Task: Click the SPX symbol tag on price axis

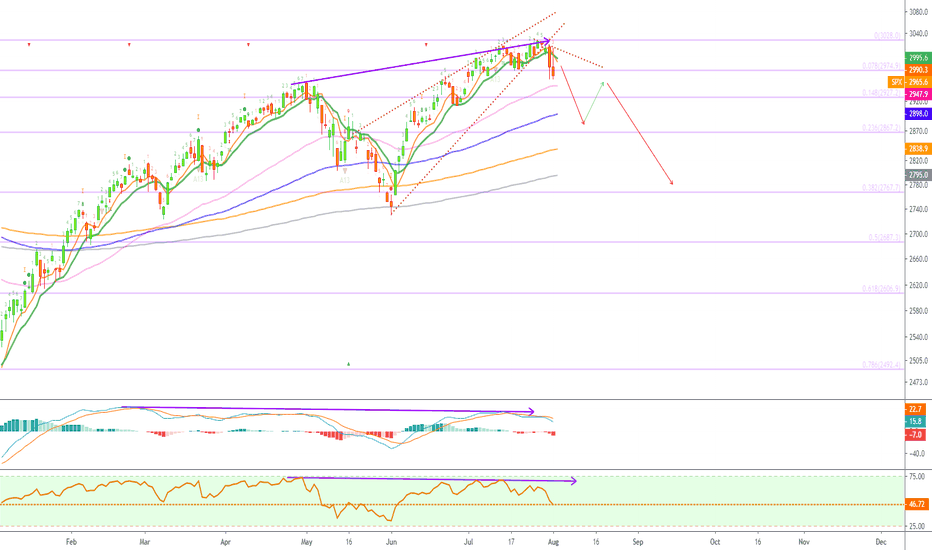Action: 896,82
